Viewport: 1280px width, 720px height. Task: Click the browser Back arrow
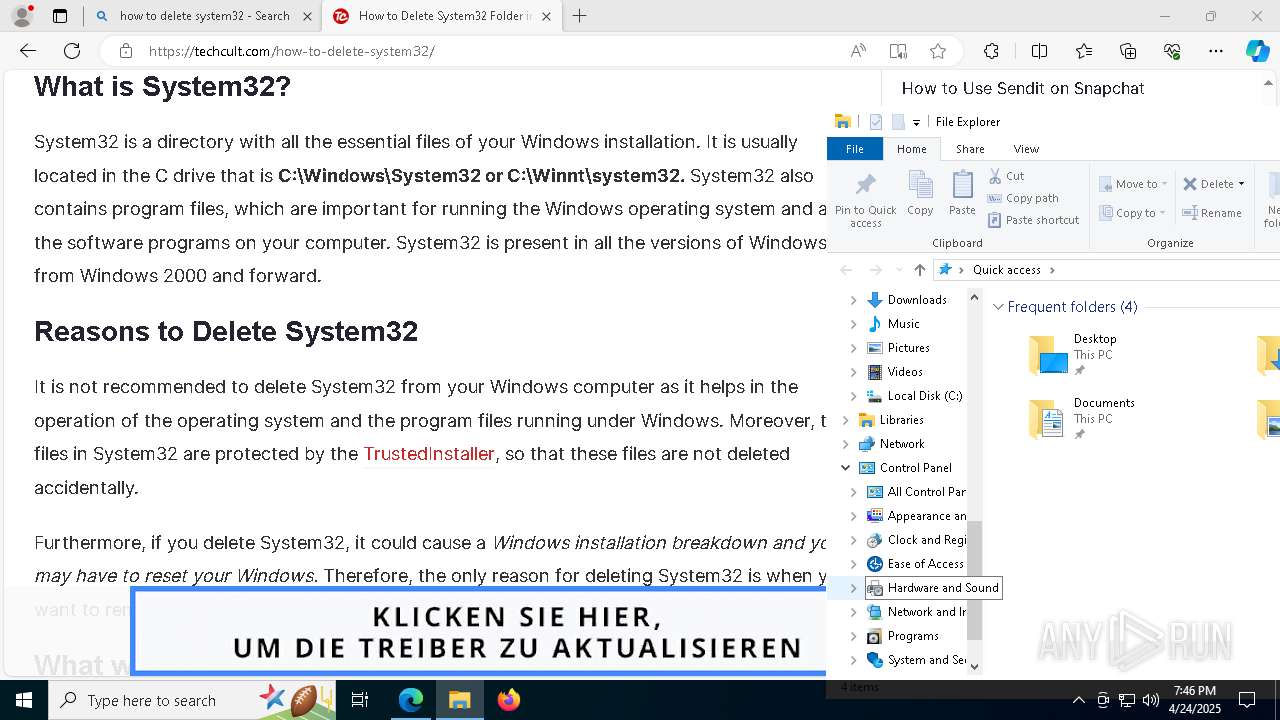28,51
